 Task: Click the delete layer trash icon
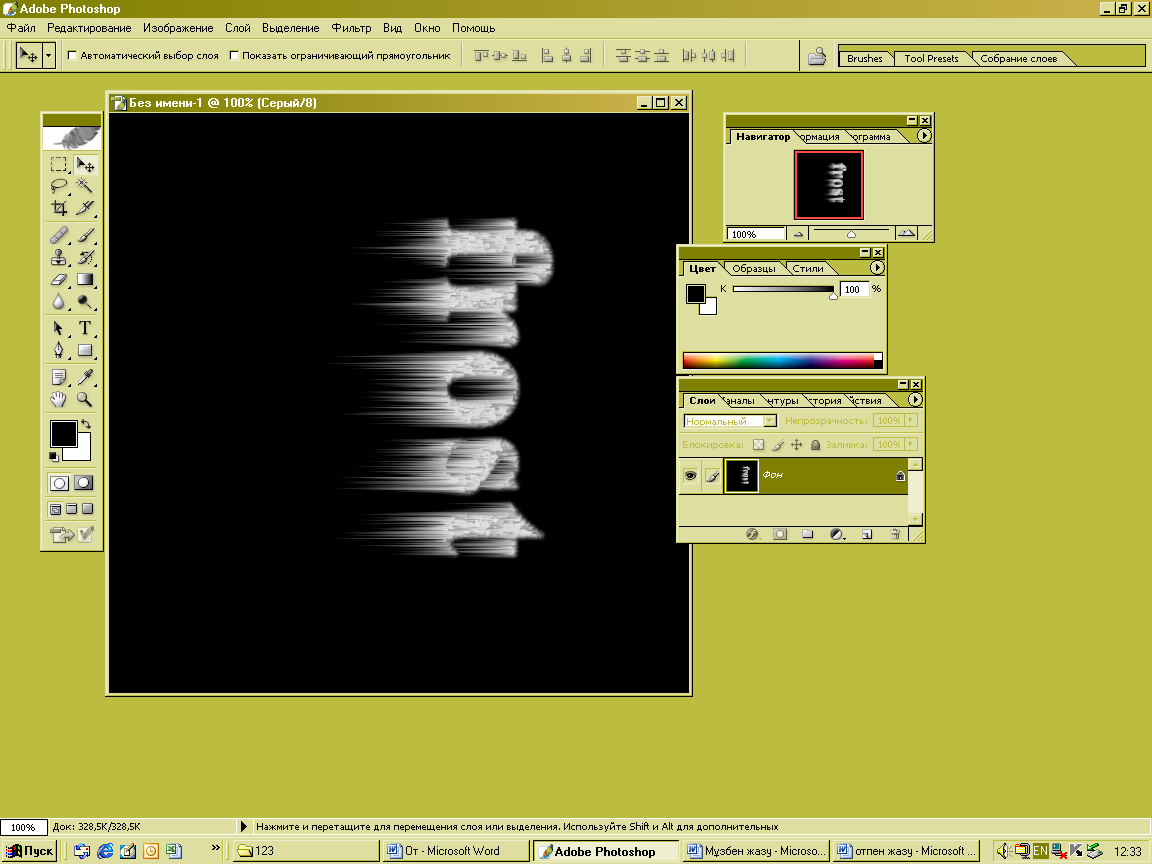(895, 534)
